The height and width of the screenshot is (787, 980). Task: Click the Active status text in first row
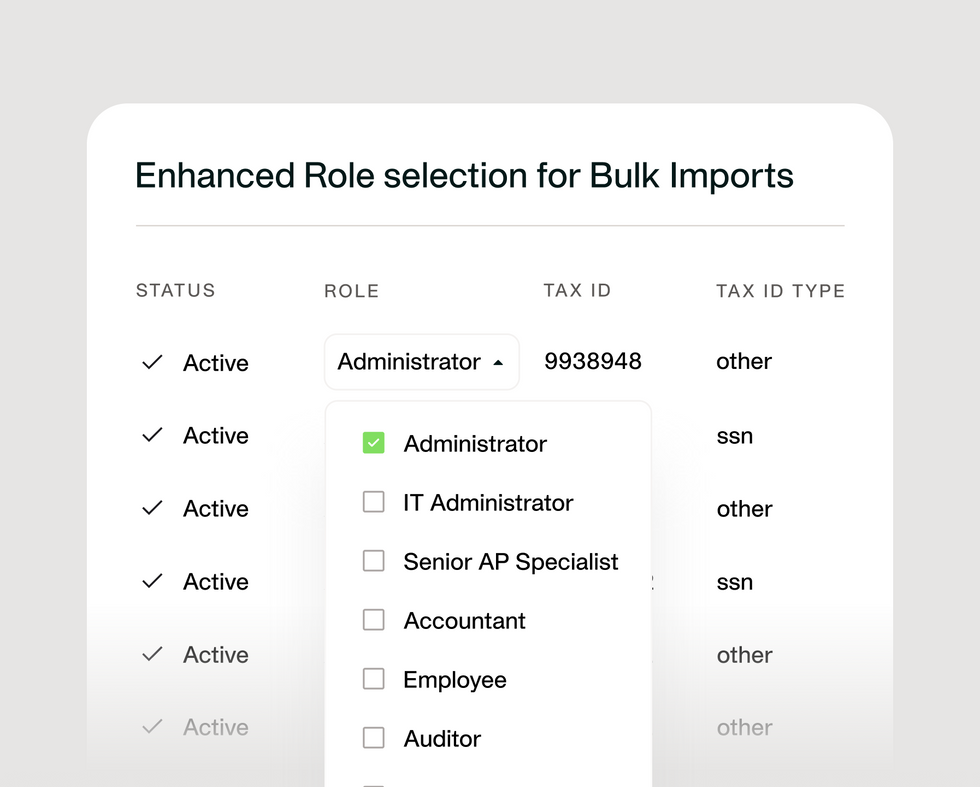[x=216, y=363]
